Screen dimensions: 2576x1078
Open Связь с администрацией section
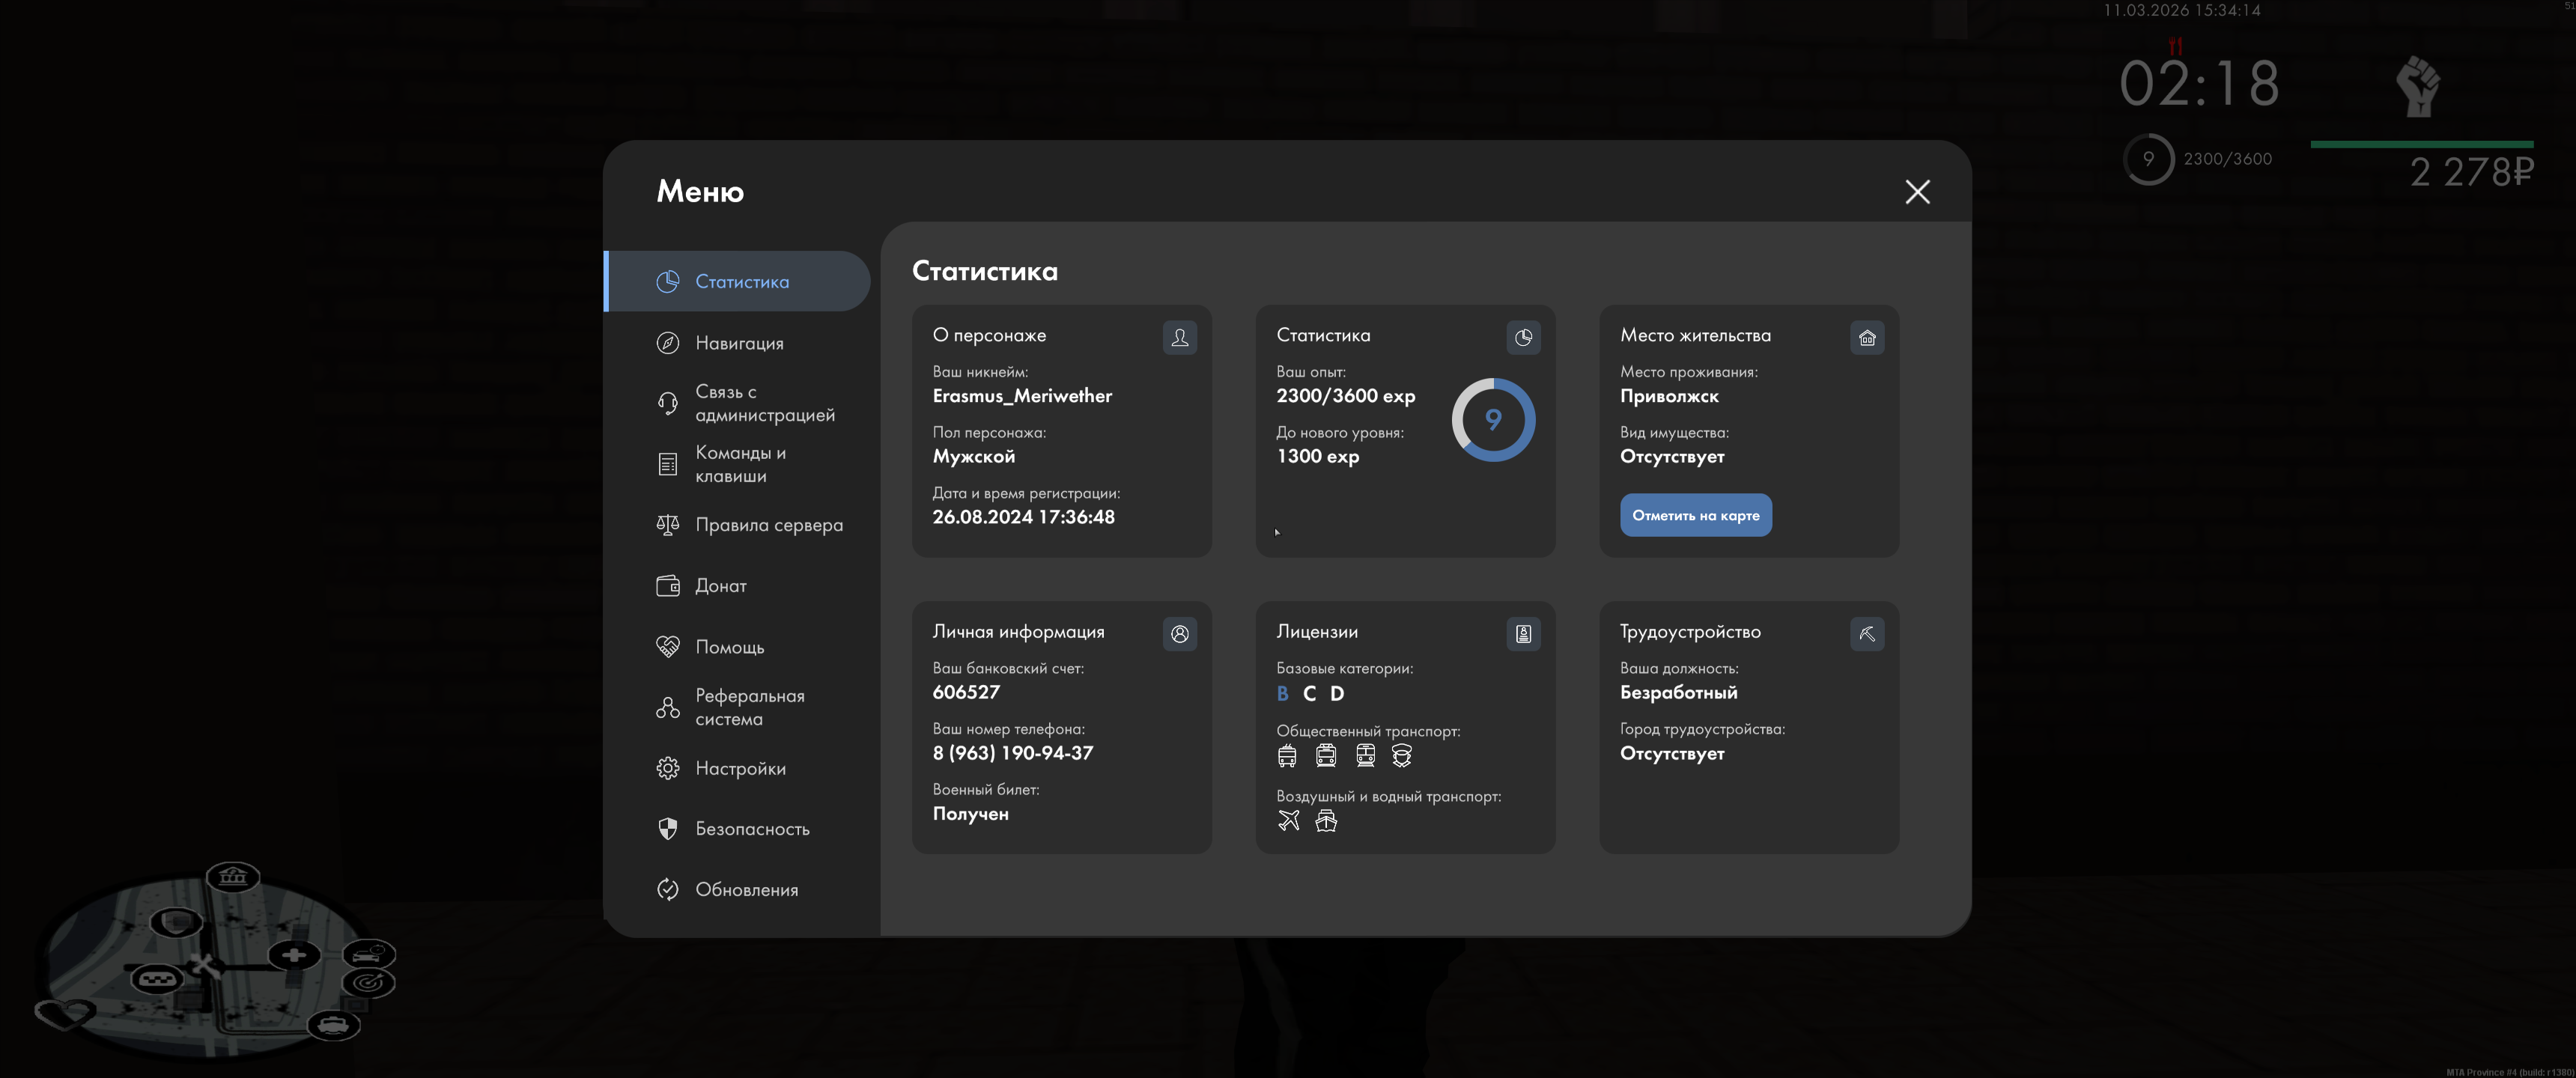(x=764, y=403)
